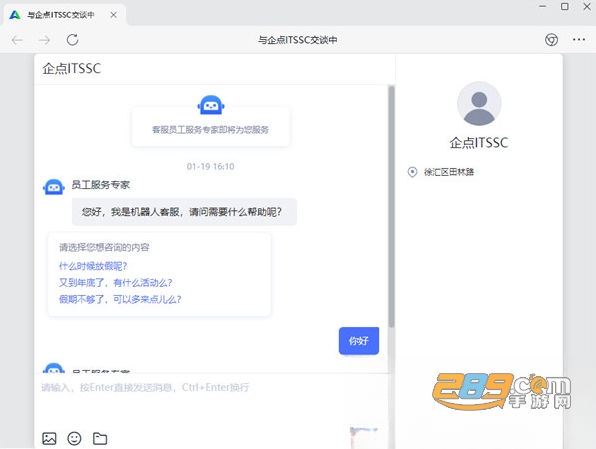Screen dimensions: 596x449
Task: Click the greeting 您好，我是机器人客服 message
Action: 184,212
